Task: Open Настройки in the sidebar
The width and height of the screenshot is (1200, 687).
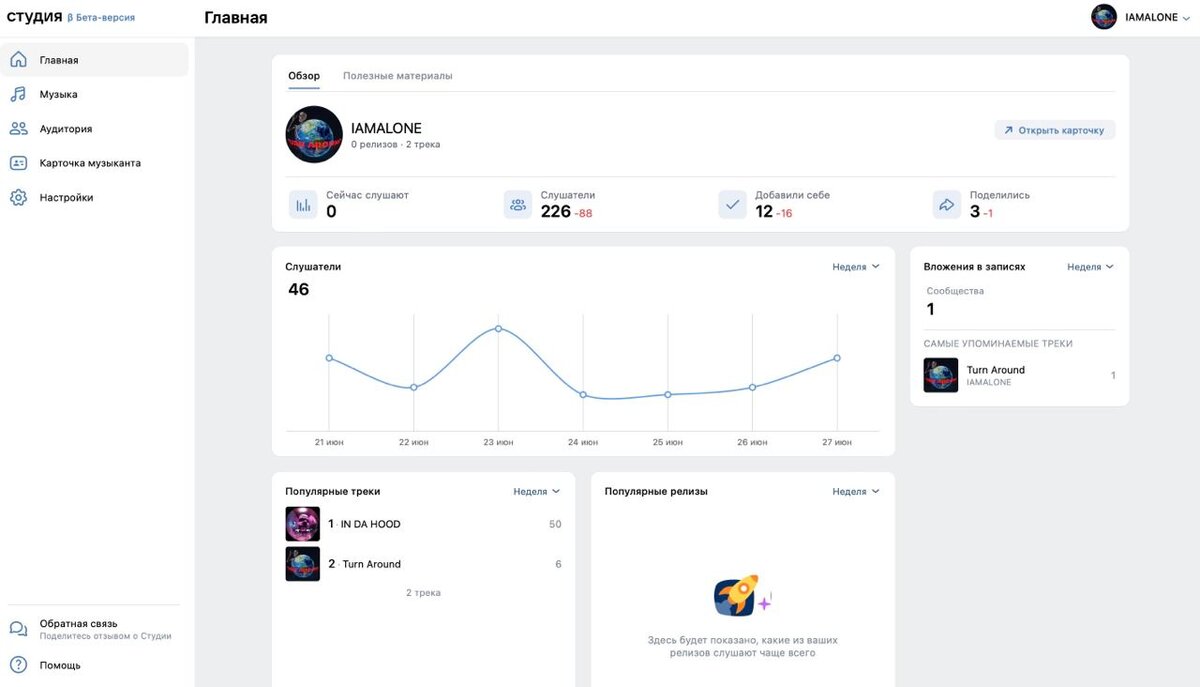Action: point(94,198)
